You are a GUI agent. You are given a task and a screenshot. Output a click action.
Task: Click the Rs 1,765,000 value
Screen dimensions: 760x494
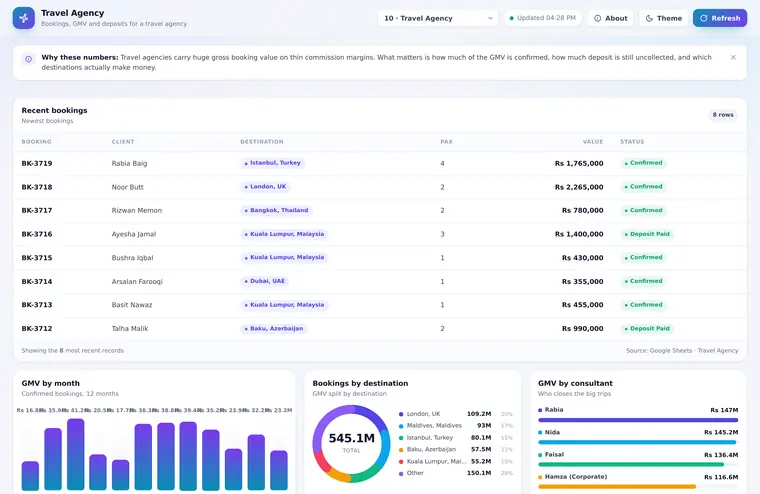(x=579, y=163)
